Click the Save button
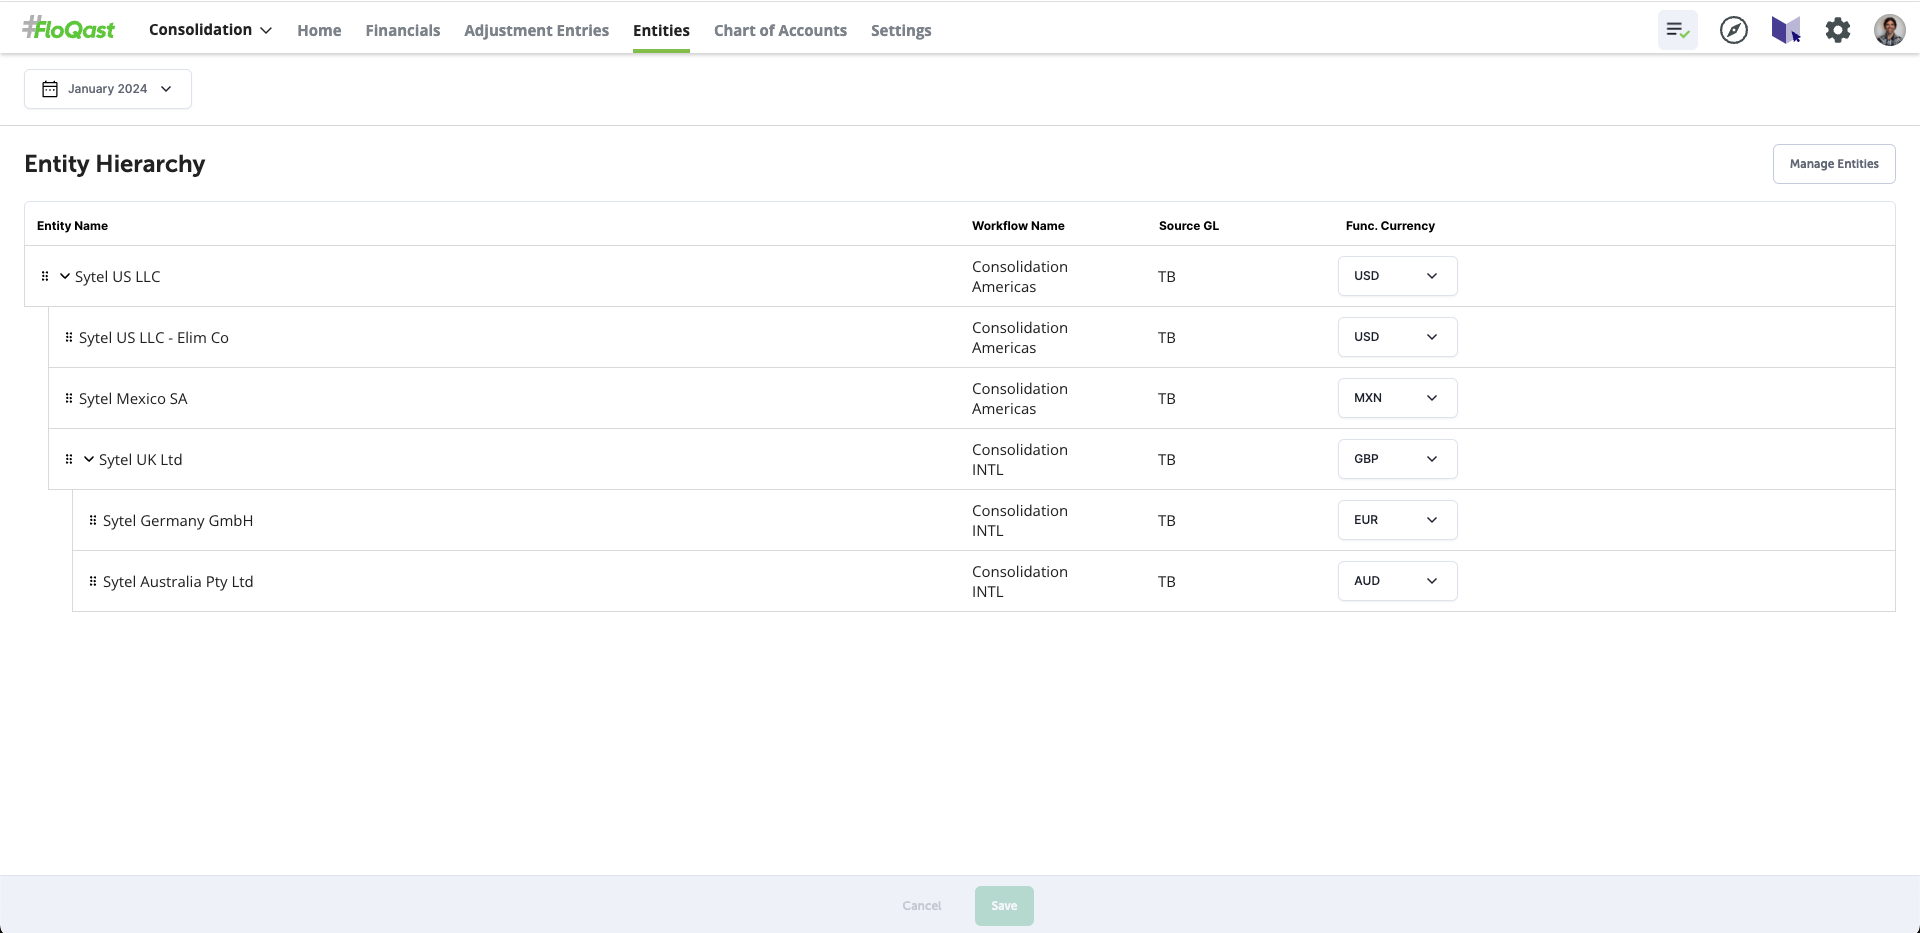Viewport: 1920px width, 933px height. [1004, 906]
